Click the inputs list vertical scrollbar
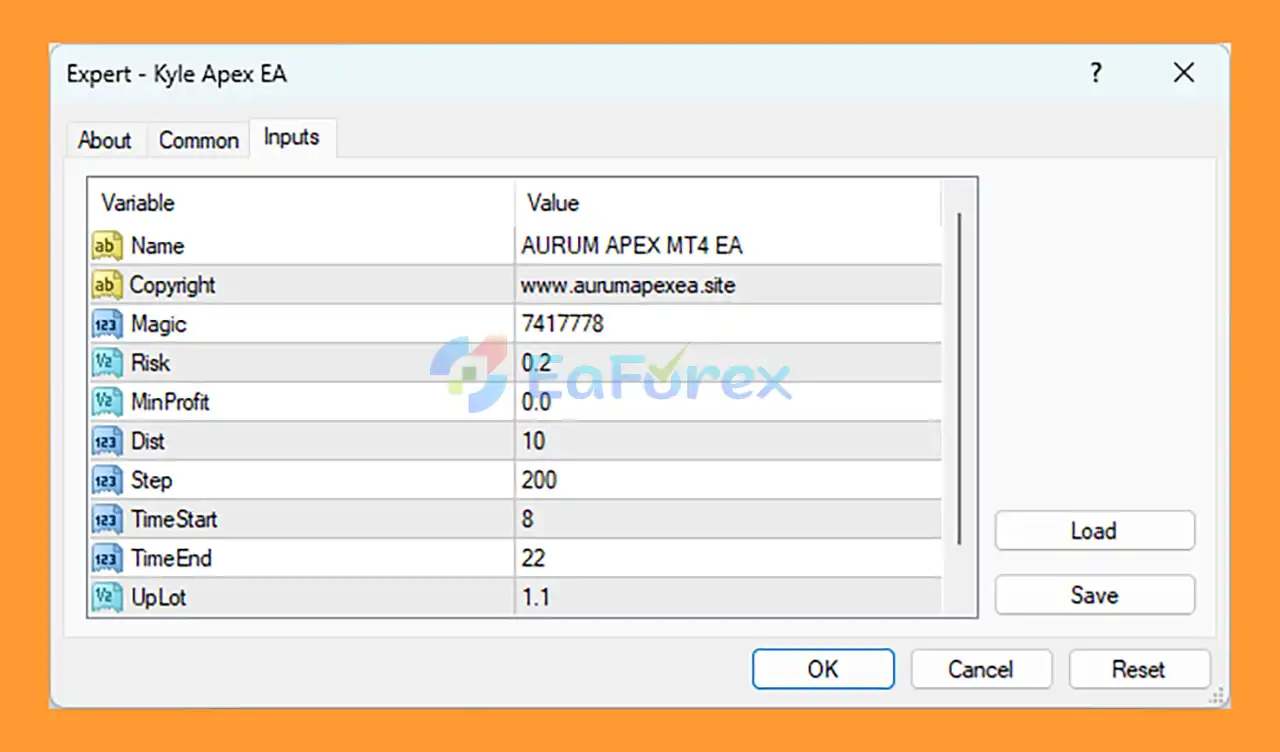The height and width of the screenshot is (752, 1280). pyautogui.click(x=960, y=380)
